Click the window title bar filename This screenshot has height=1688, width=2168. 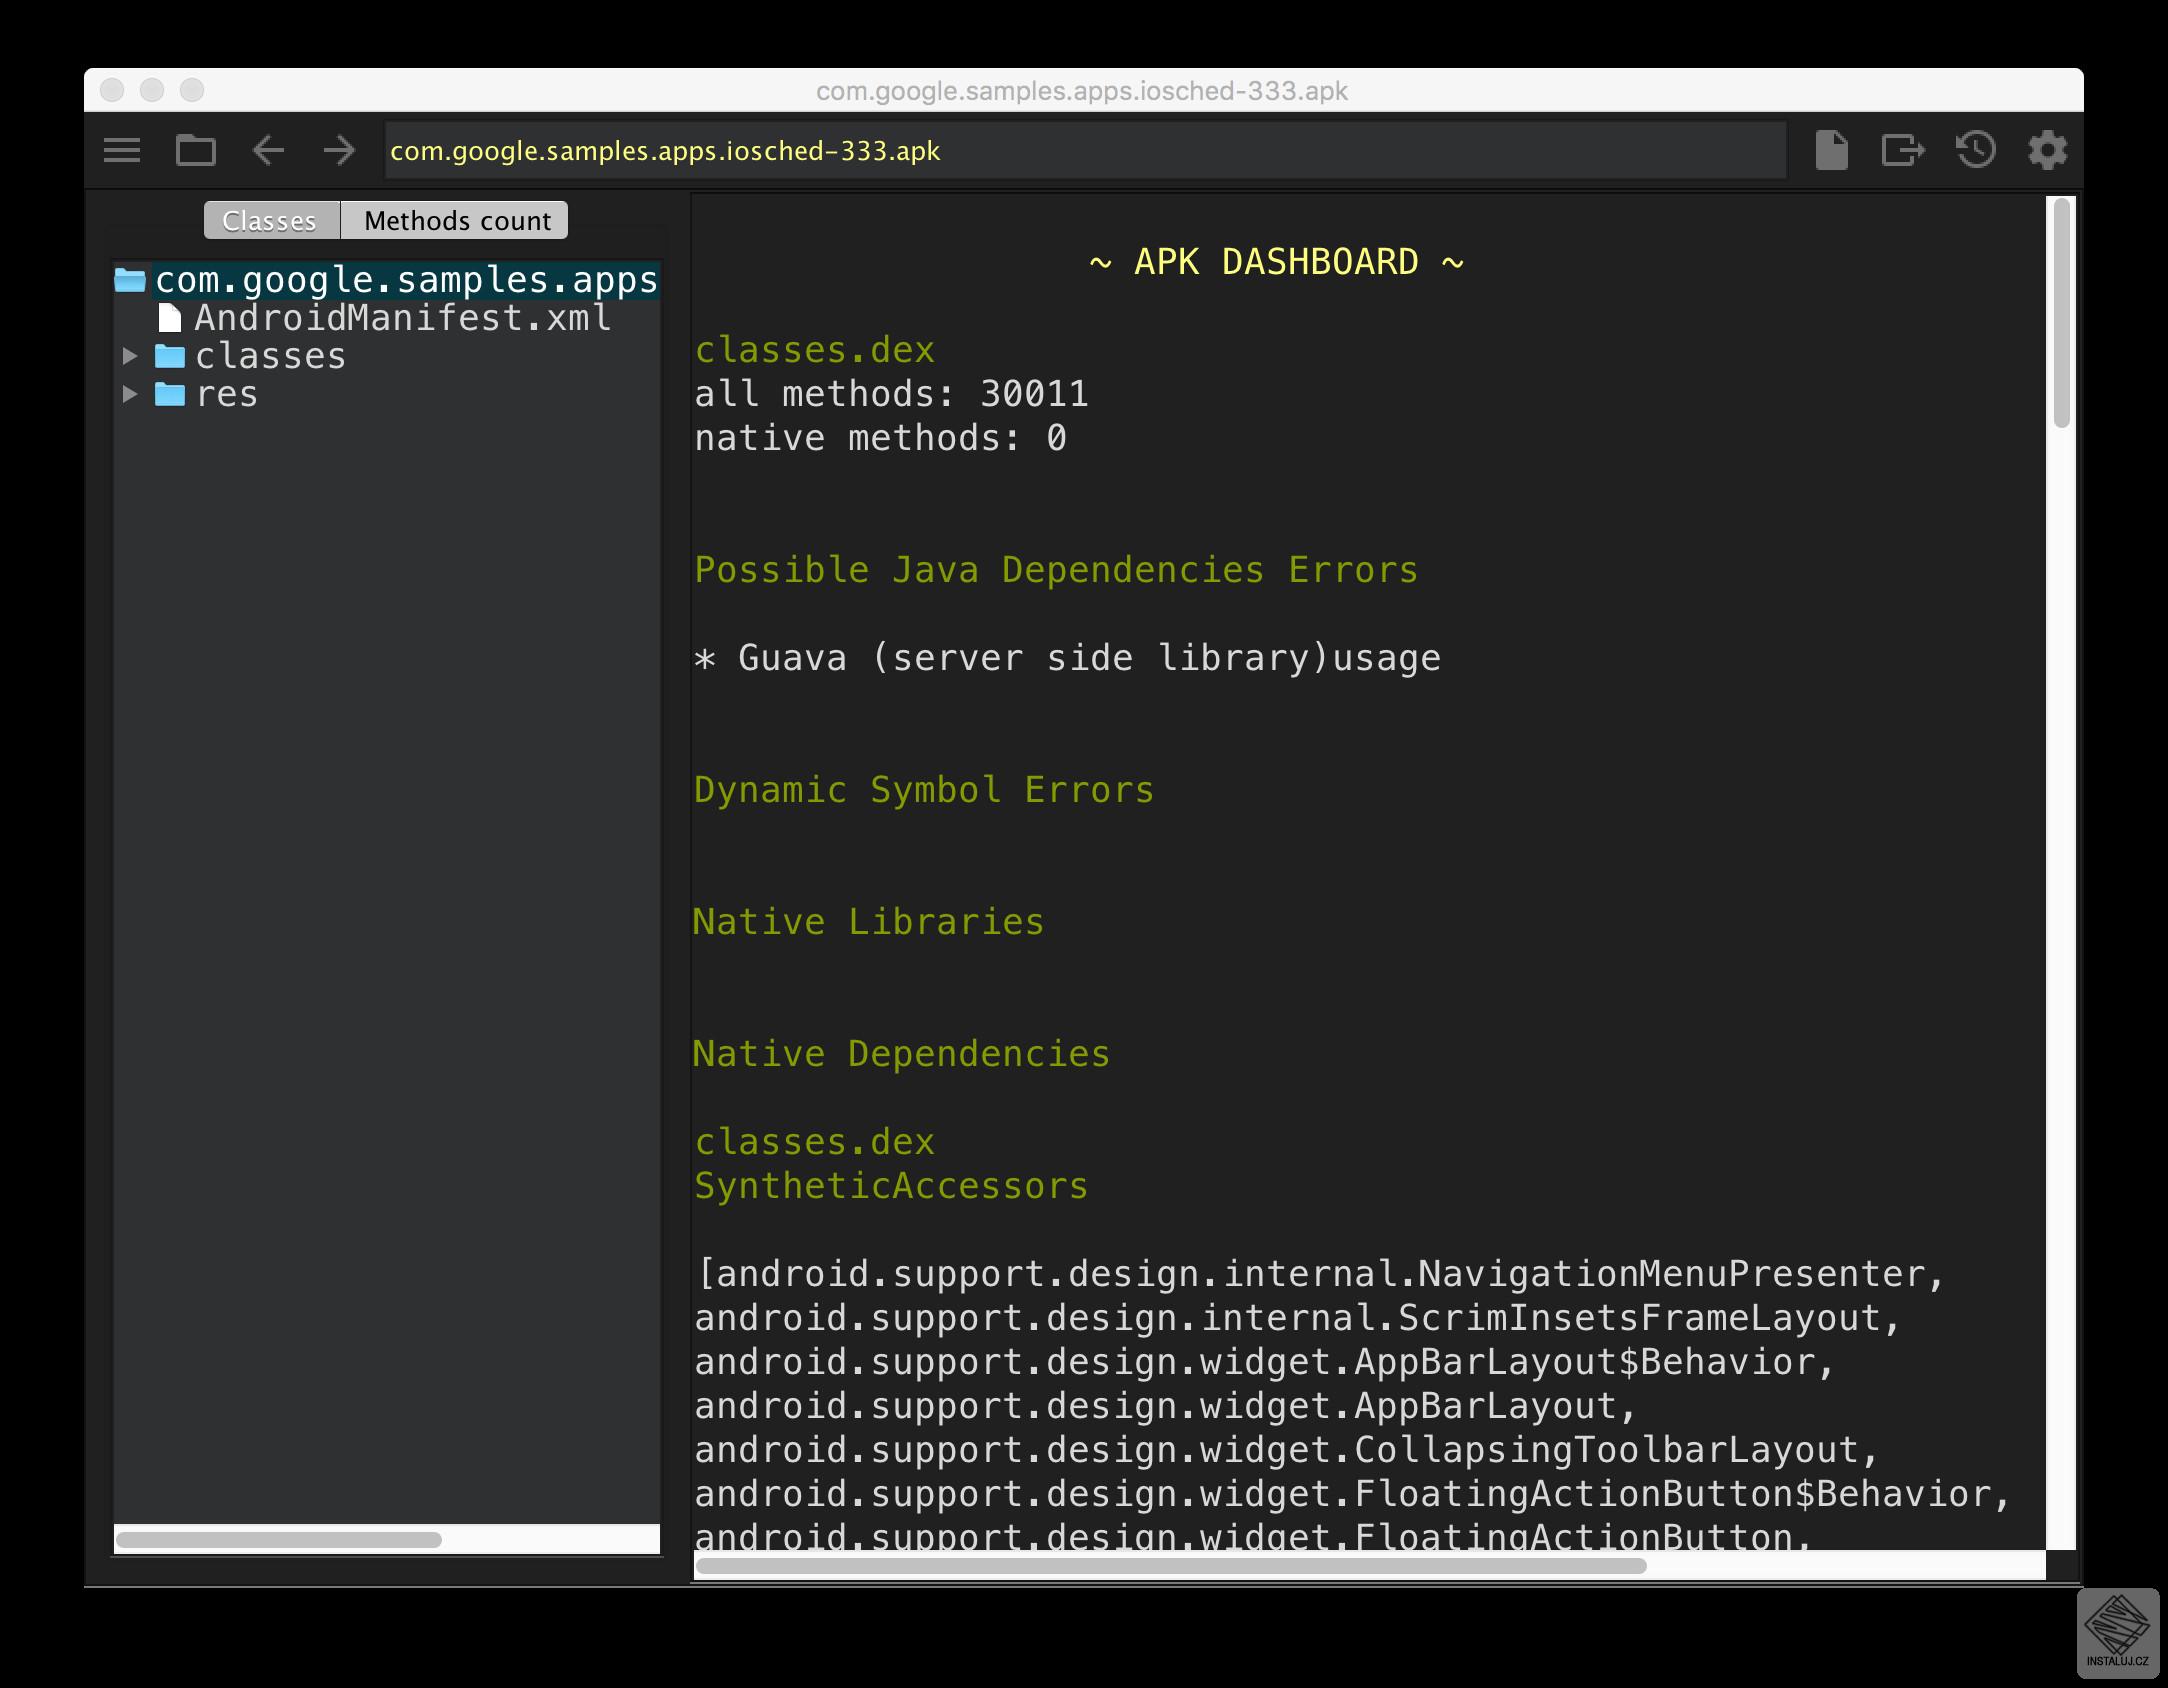click(x=1082, y=91)
